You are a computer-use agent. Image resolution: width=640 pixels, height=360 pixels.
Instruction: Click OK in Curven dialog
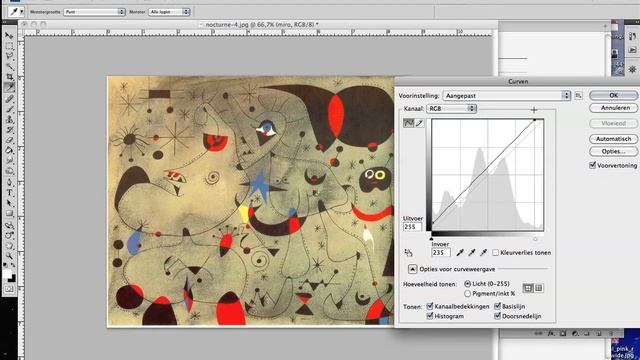(x=613, y=95)
